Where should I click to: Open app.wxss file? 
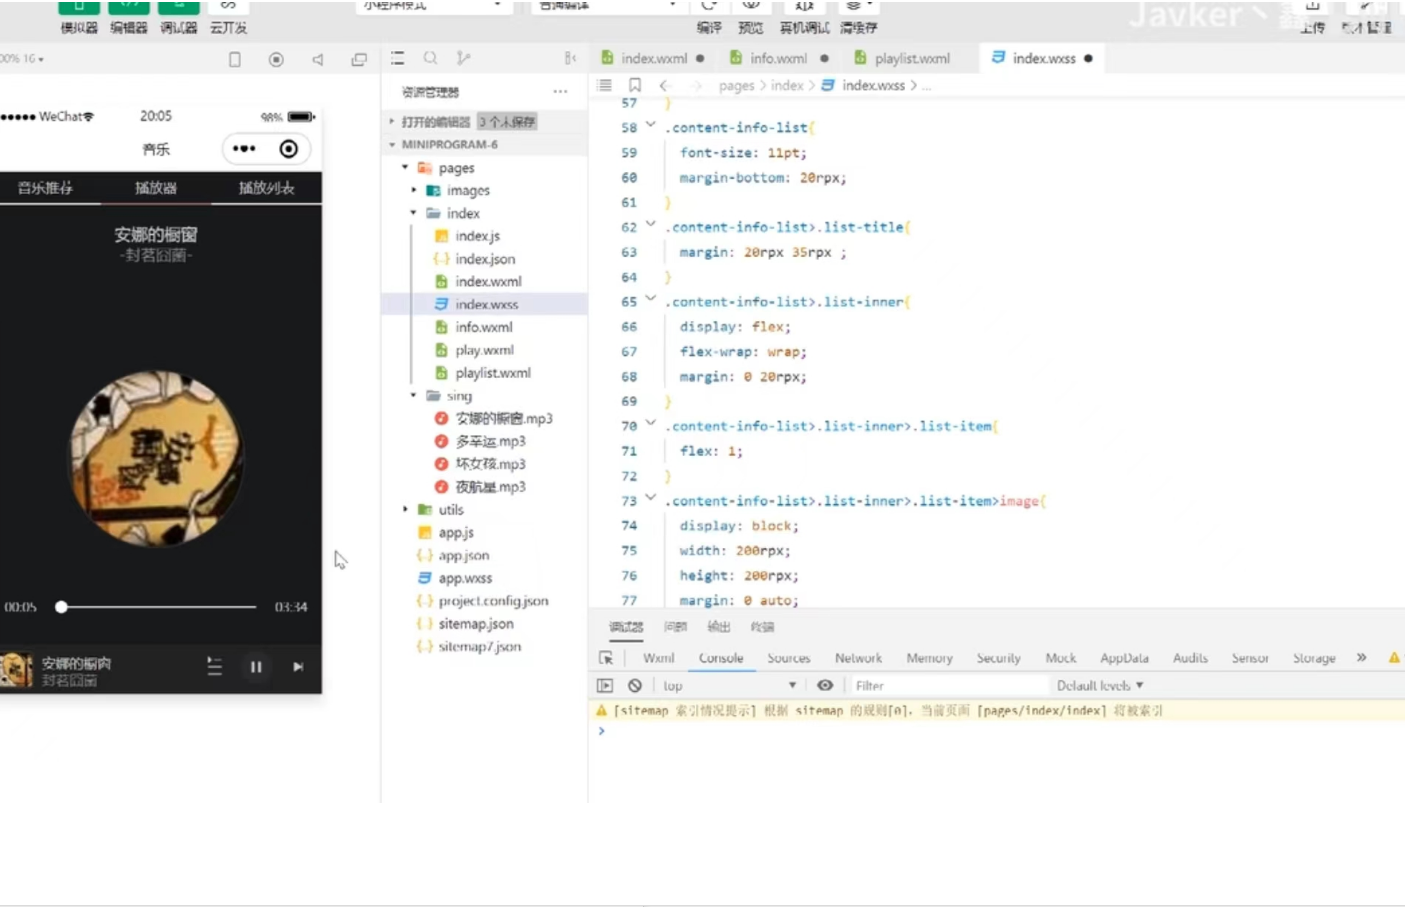pyautogui.click(x=465, y=578)
